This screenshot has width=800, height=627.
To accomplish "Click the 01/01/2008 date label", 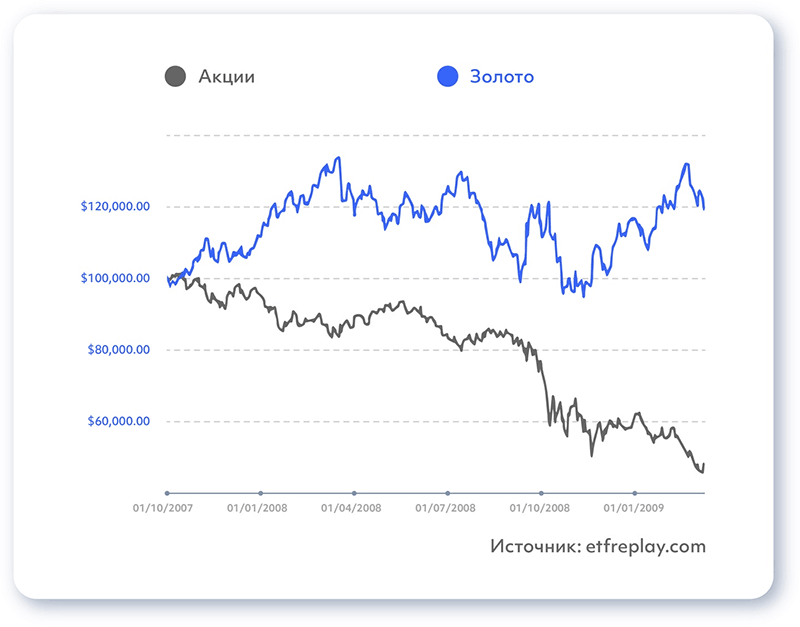I will (x=259, y=508).
